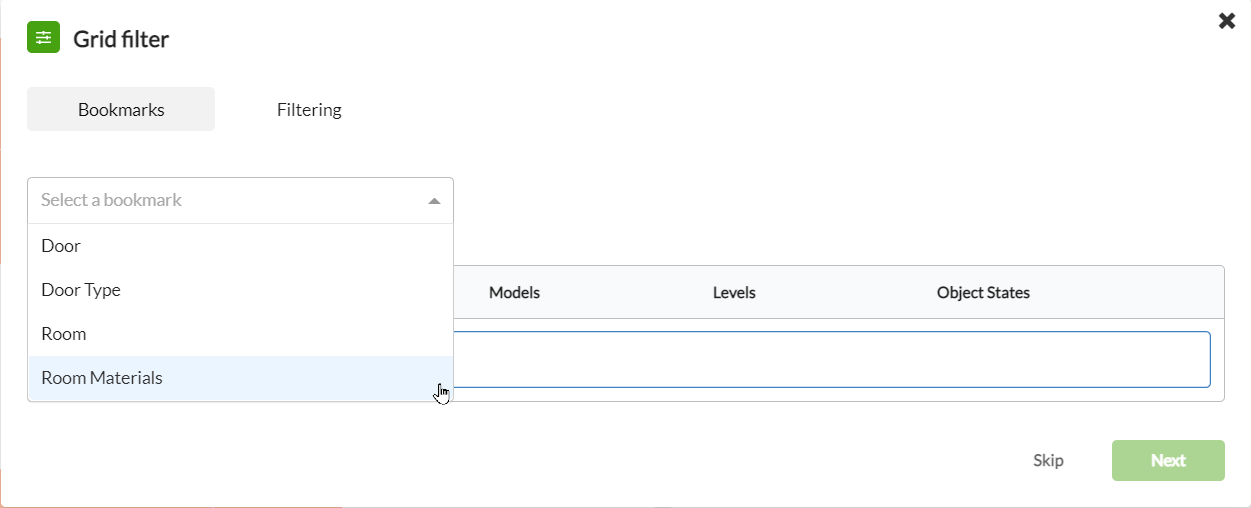
Task: Focus the filter text input field
Action: click(x=832, y=359)
